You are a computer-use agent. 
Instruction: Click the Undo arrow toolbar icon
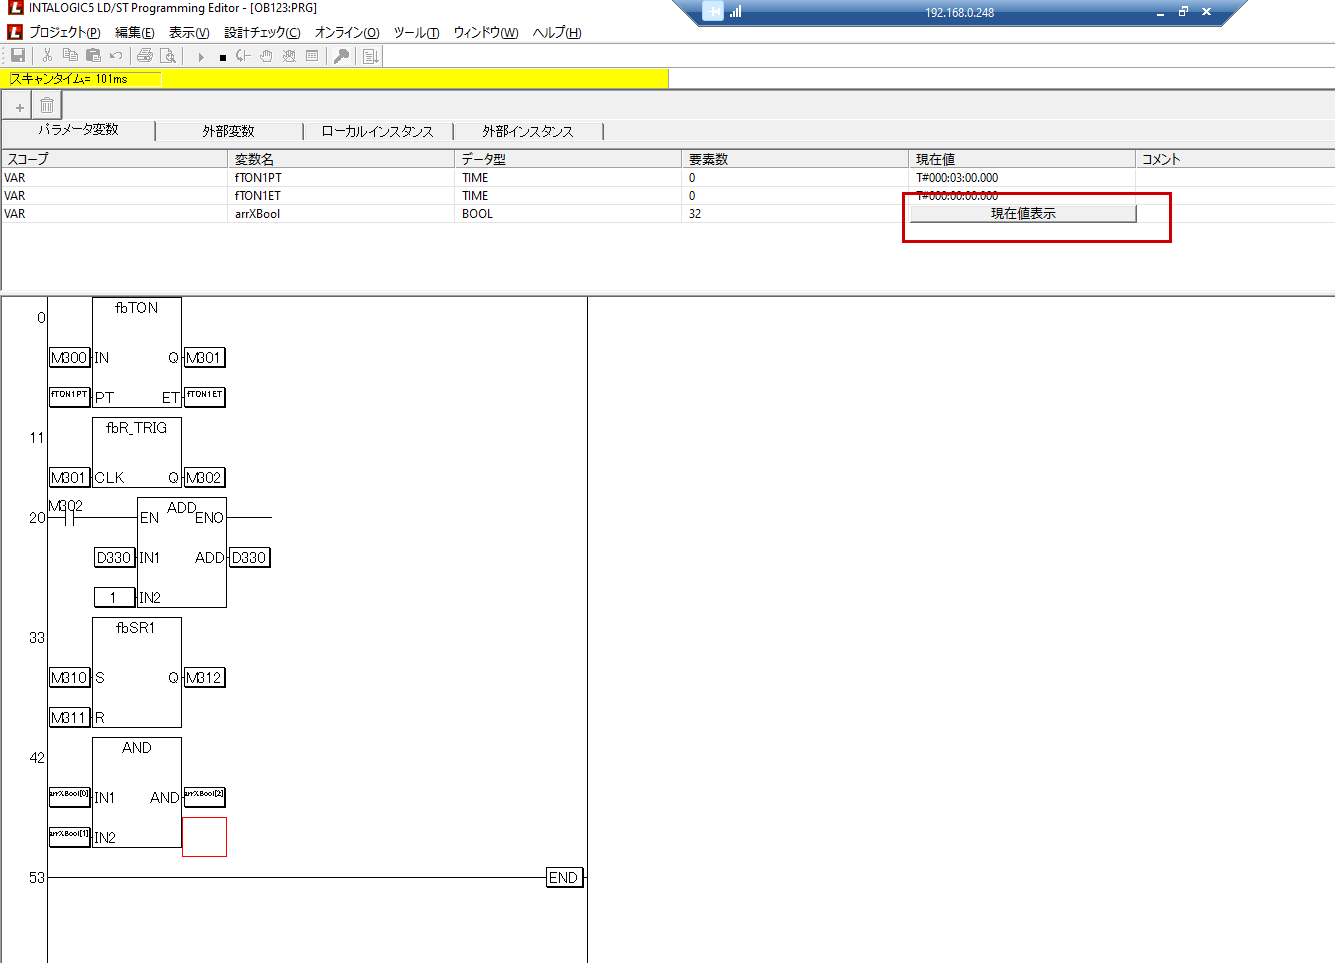[x=116, y=56]
